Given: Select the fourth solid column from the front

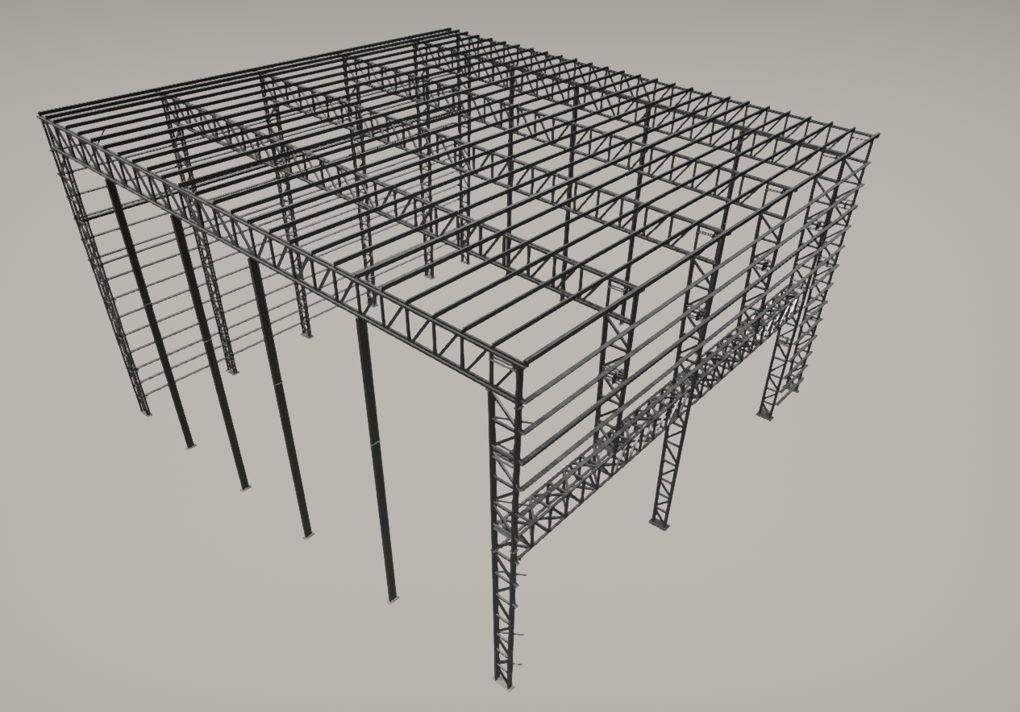Looking at the screenshot, I should [x=157, y=320].
